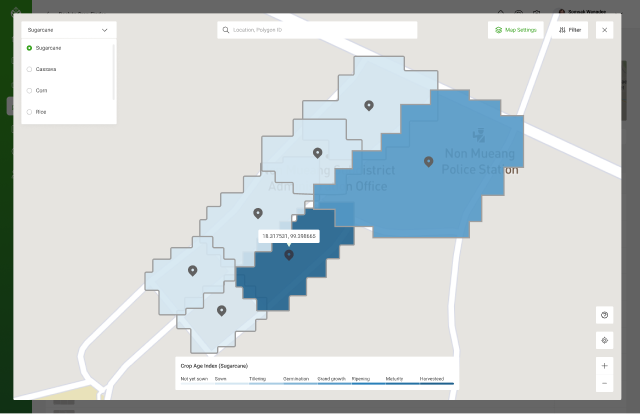Click the coordinates tooltip above the pin
Image resolution: width=640 pixels, height=414 pixels.
(x=289, y=236)
